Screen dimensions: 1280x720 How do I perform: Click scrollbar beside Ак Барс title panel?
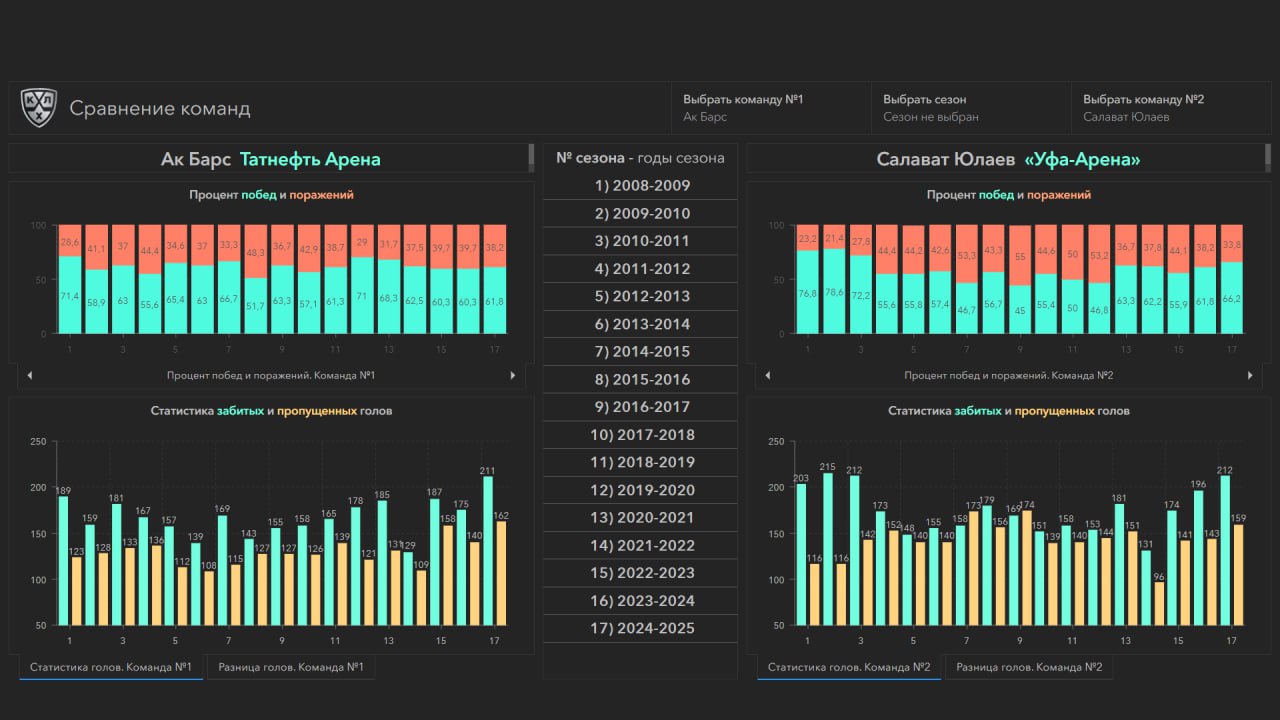pyautogui.click(x=530, y=158)
